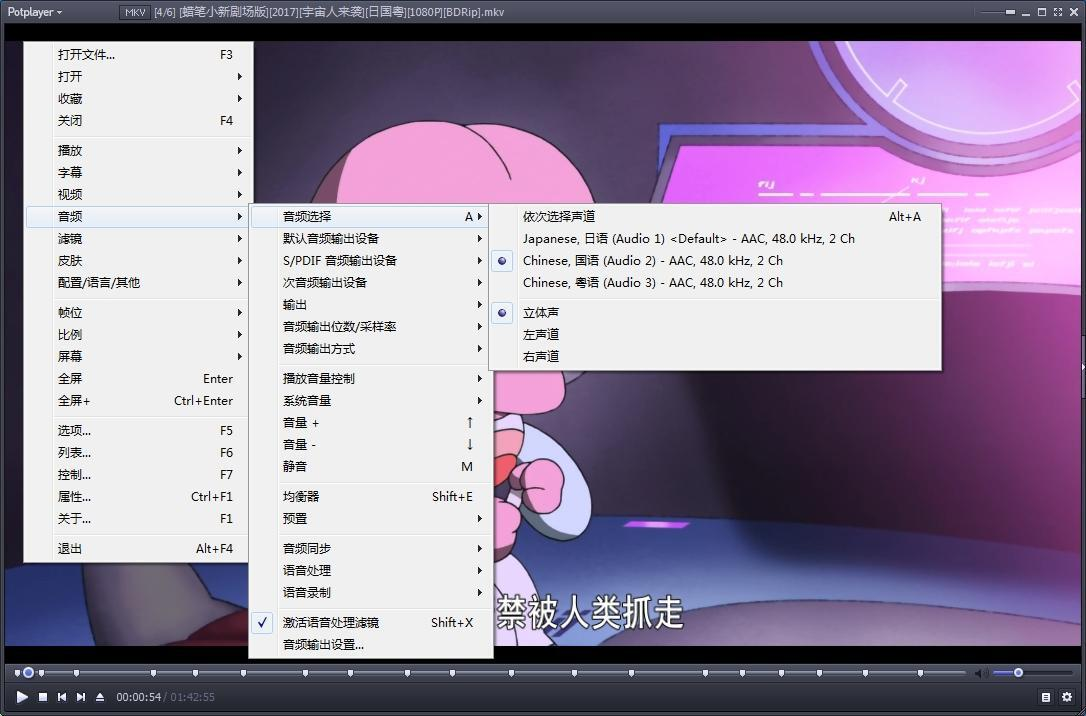Expand the 语音处理 submenu

click(310, 571)
